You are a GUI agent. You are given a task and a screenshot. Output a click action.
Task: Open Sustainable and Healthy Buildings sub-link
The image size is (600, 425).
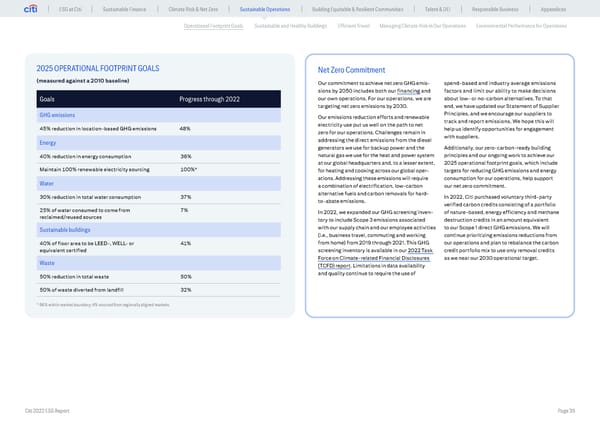pos(292,26)
